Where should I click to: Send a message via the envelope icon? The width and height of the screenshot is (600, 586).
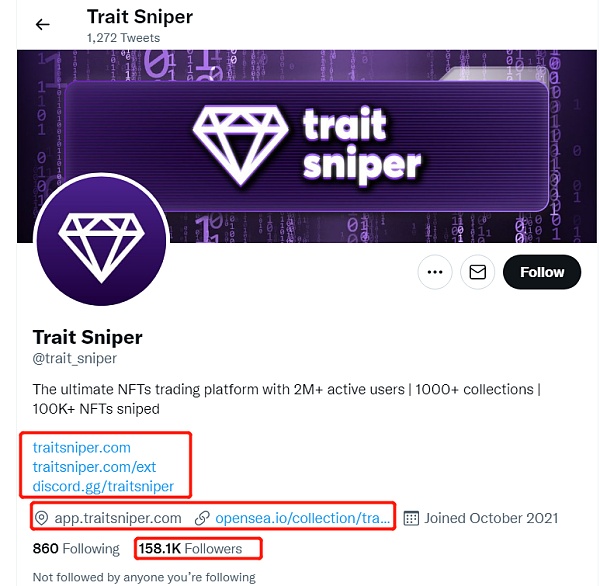click(x=478, y=272)
